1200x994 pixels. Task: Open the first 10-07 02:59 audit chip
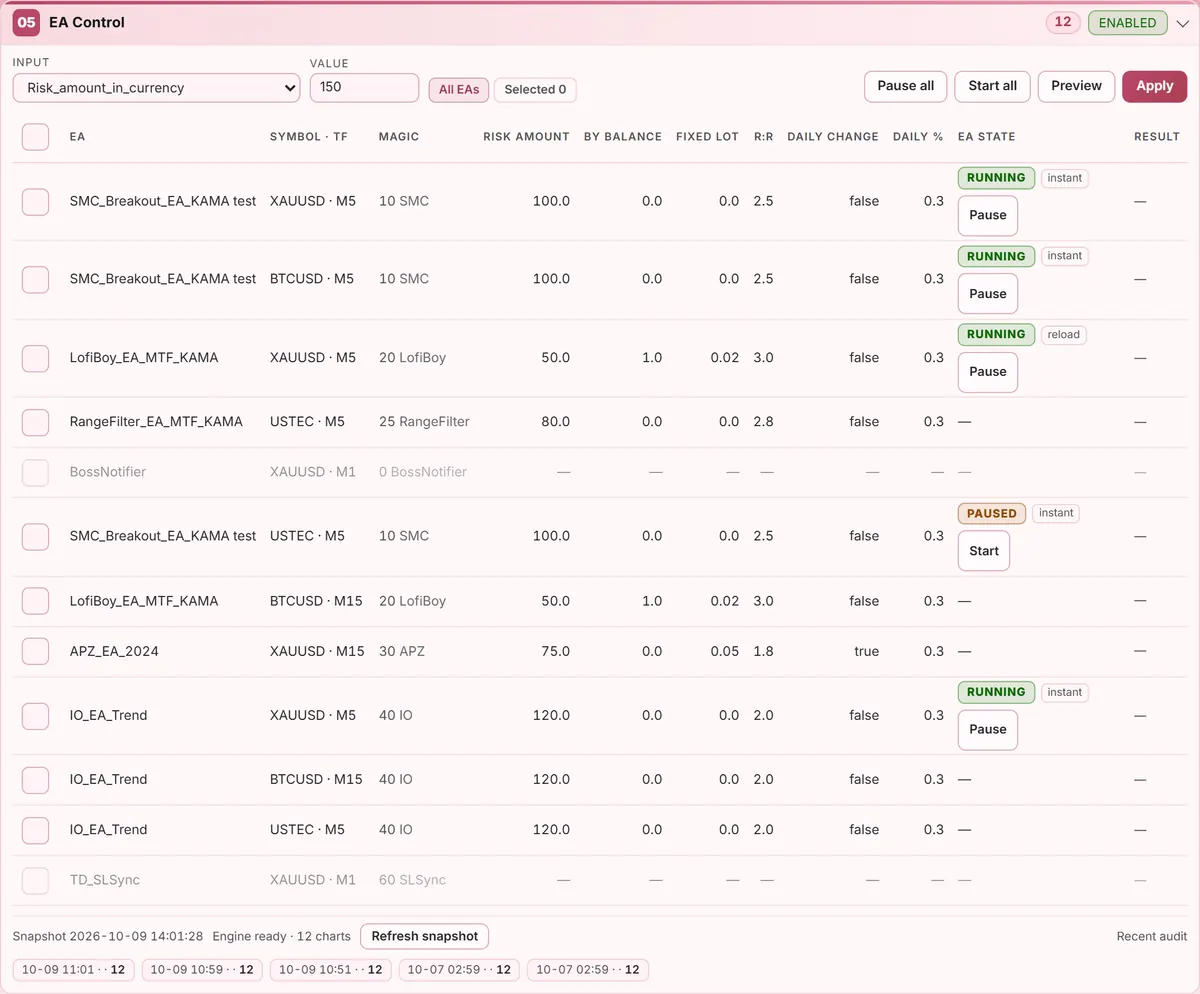pos(460,970)
